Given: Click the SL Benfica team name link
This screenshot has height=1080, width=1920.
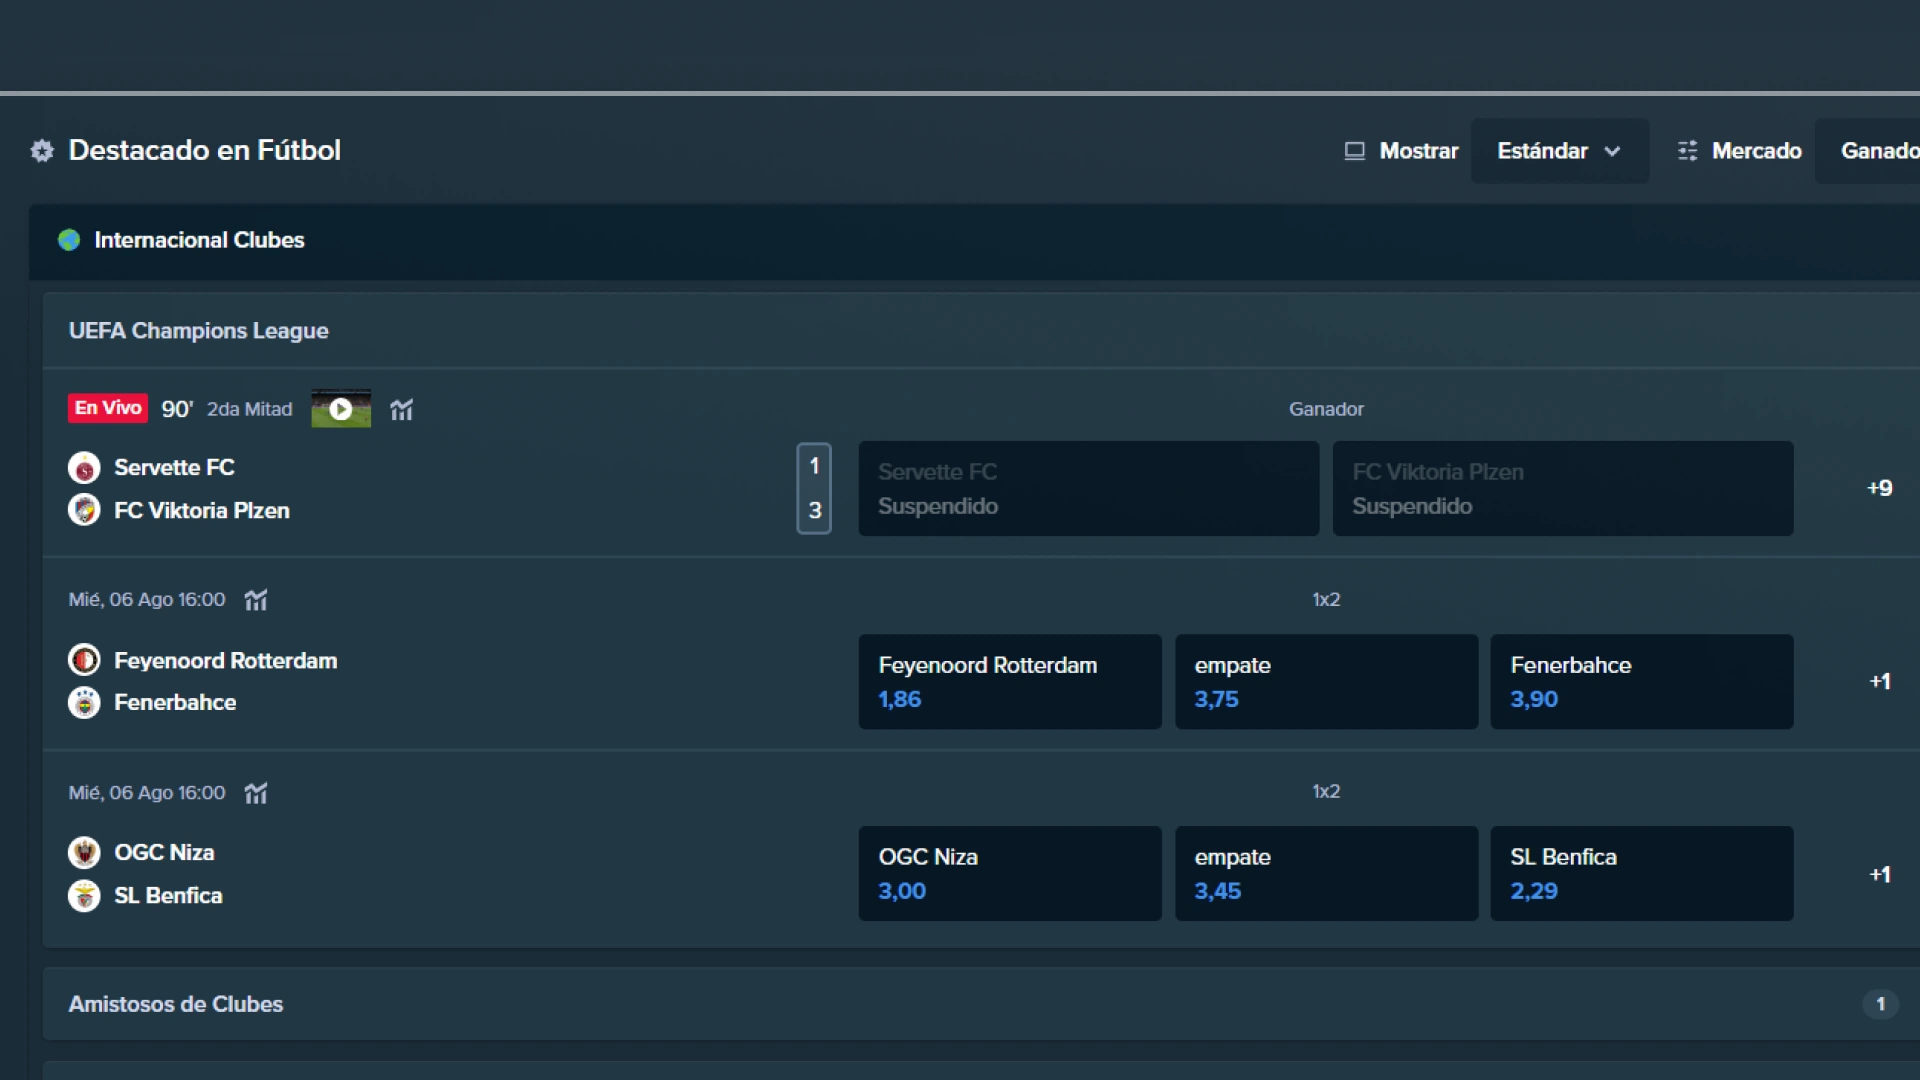Looking at the screenshot, I should 168,896.
